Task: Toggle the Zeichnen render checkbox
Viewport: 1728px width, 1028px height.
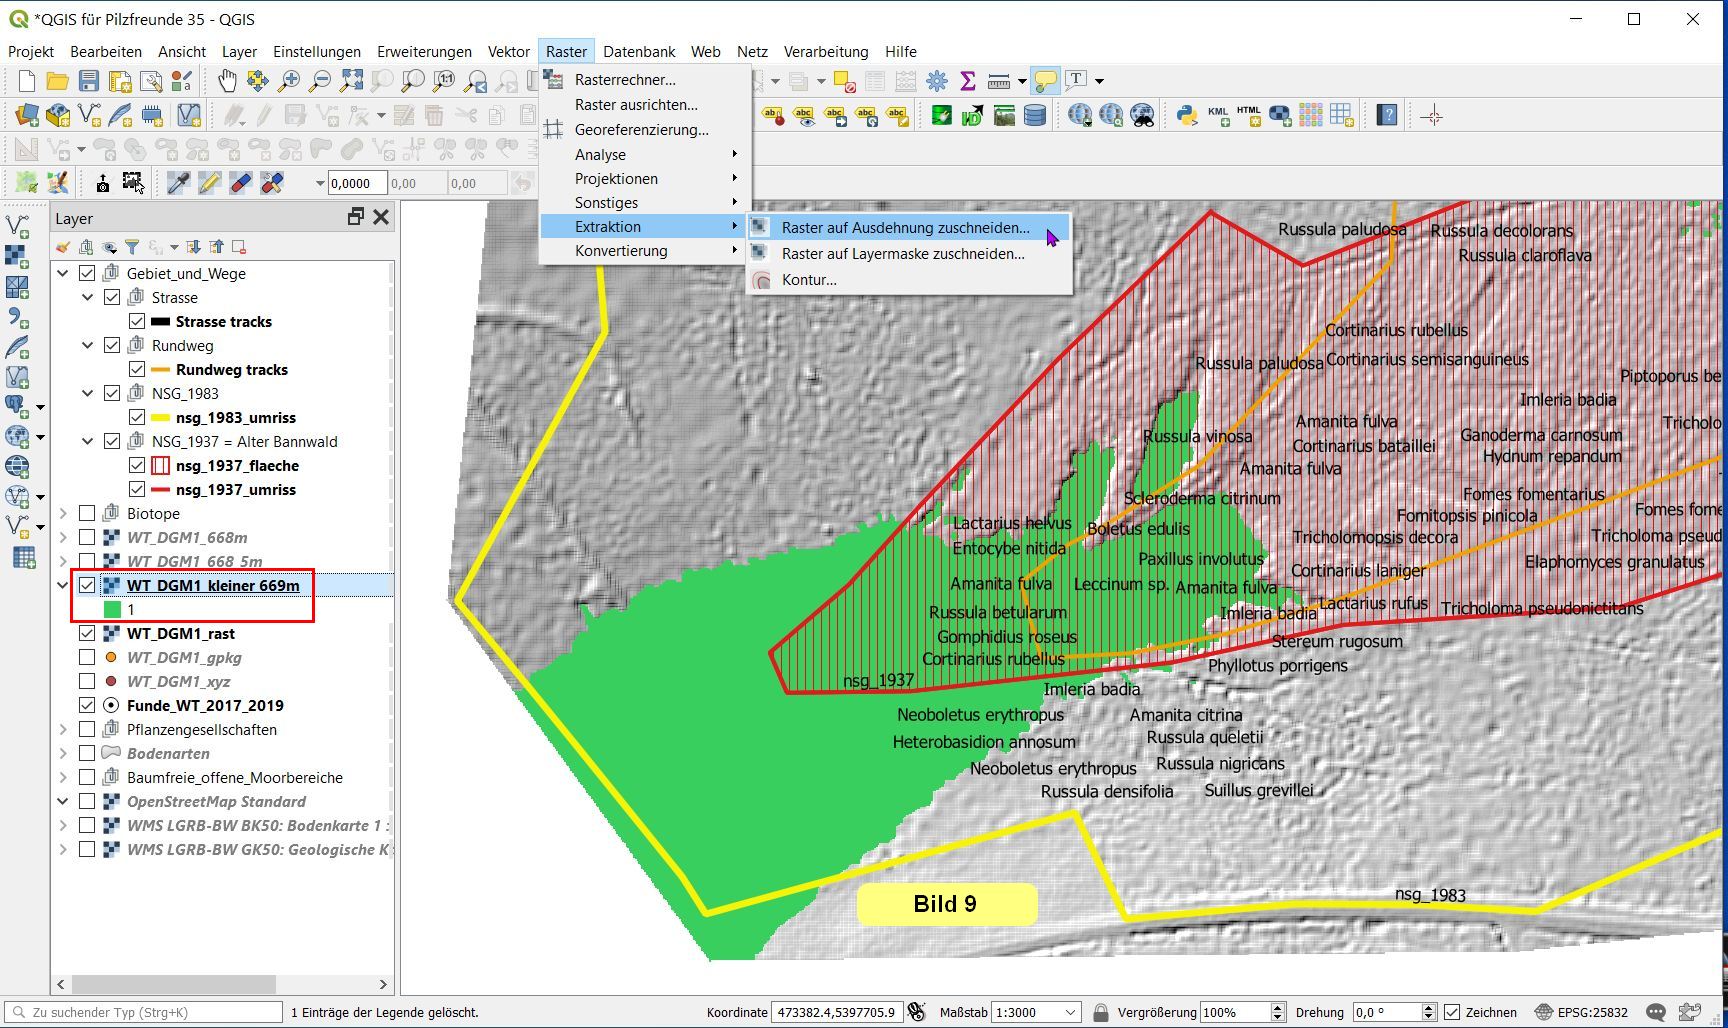Action: [1453, 1012]
